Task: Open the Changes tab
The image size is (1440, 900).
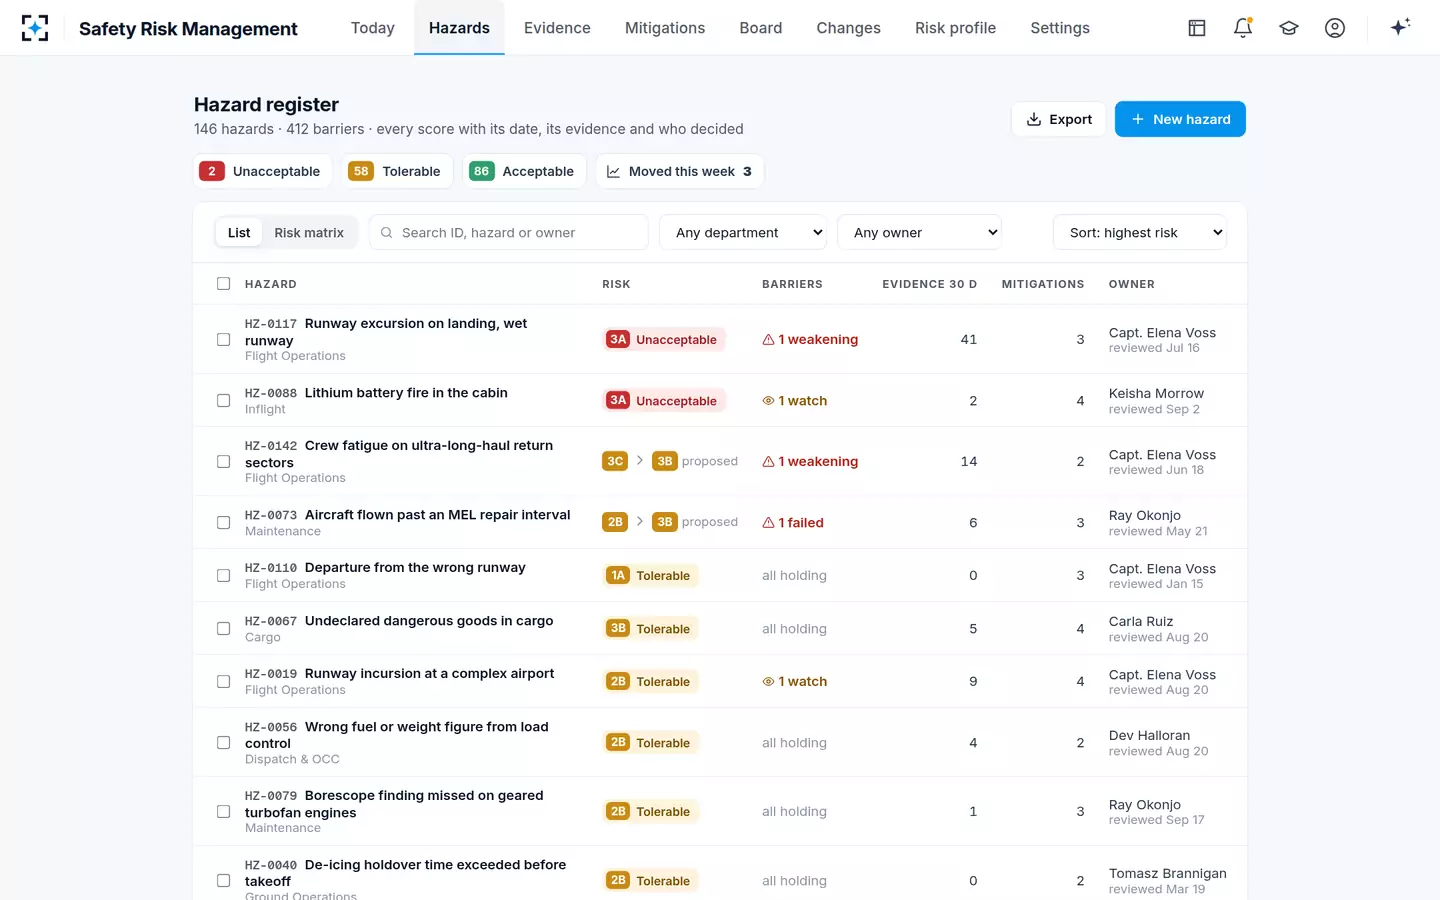Action: click(848, 28)
